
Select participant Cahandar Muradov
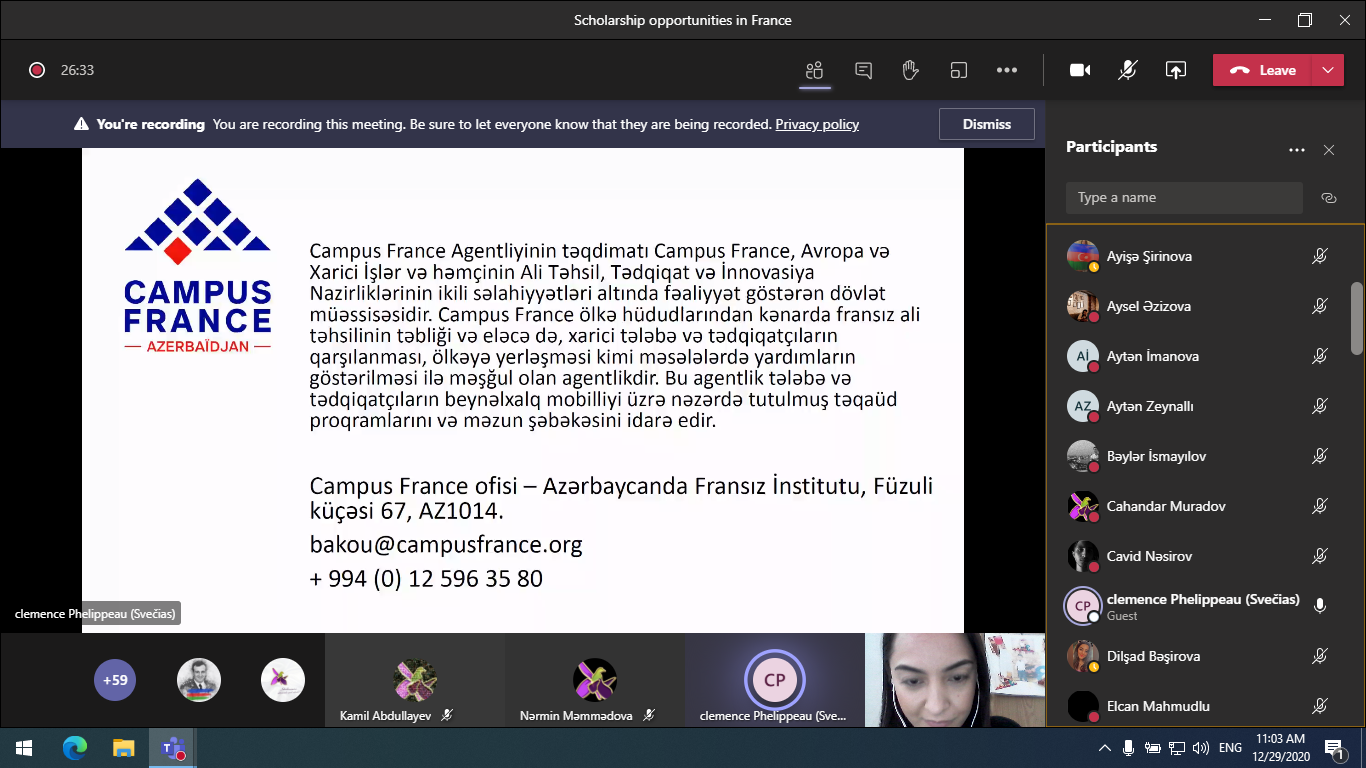pyautogui.click(x=1196, y=506)
